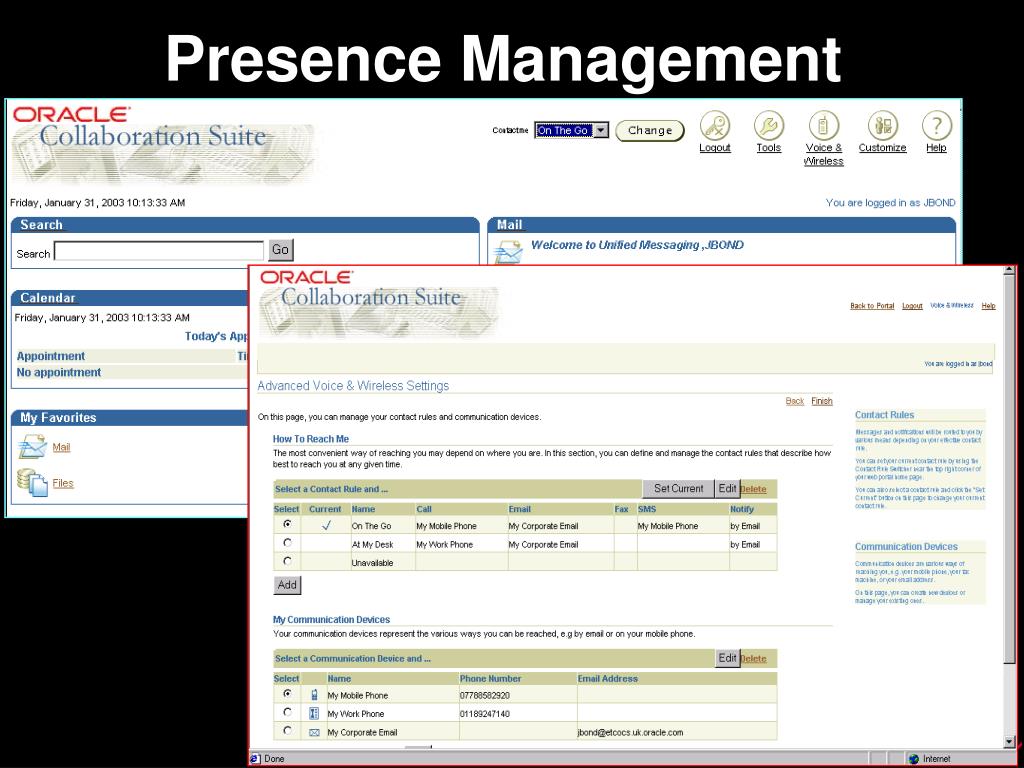Select the My Mobile Phone device radio
The height and width of the screenshot is (768, 1024).
click(287, 694)
